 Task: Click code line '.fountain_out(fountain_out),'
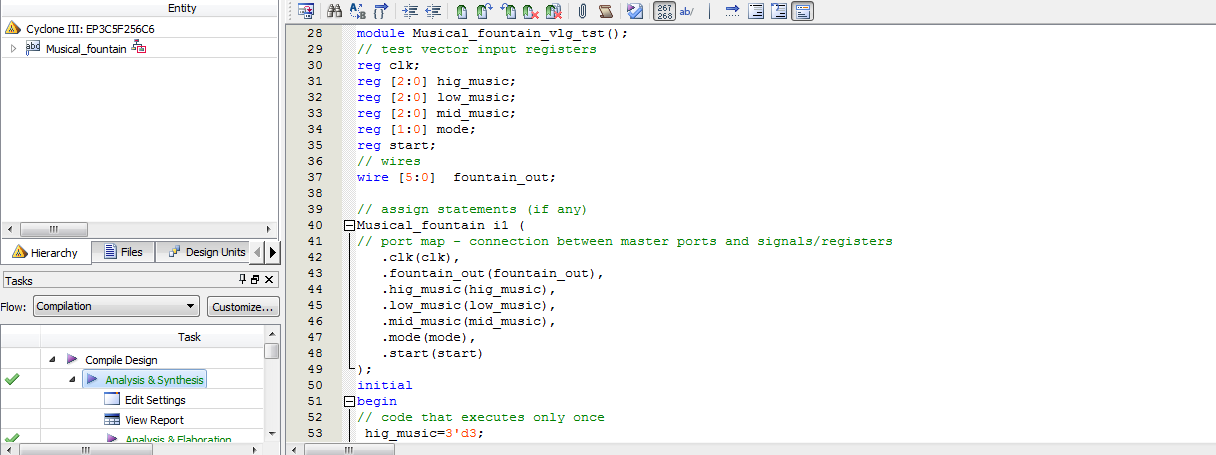click(x=493, y=273)
